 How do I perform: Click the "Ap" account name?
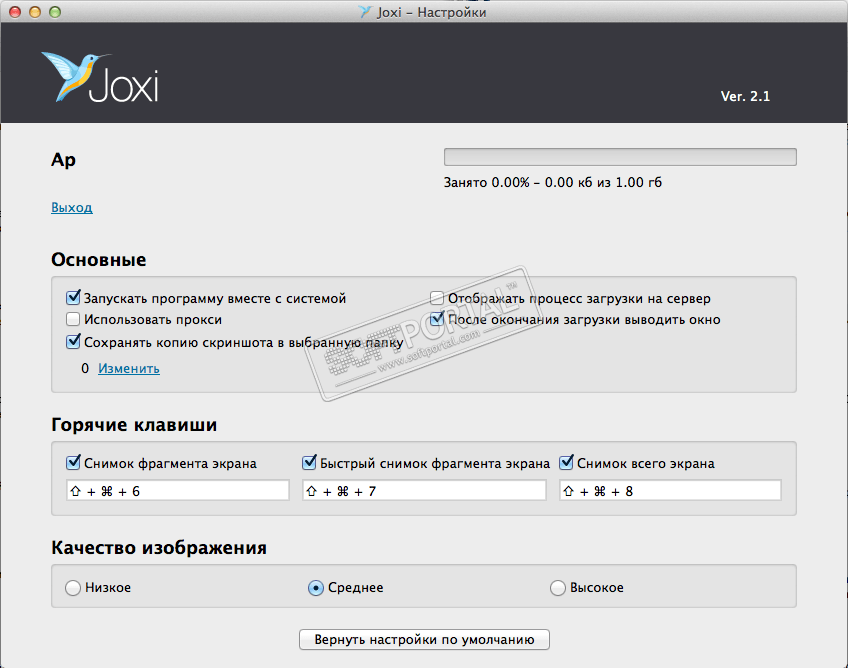pos(63,160)
